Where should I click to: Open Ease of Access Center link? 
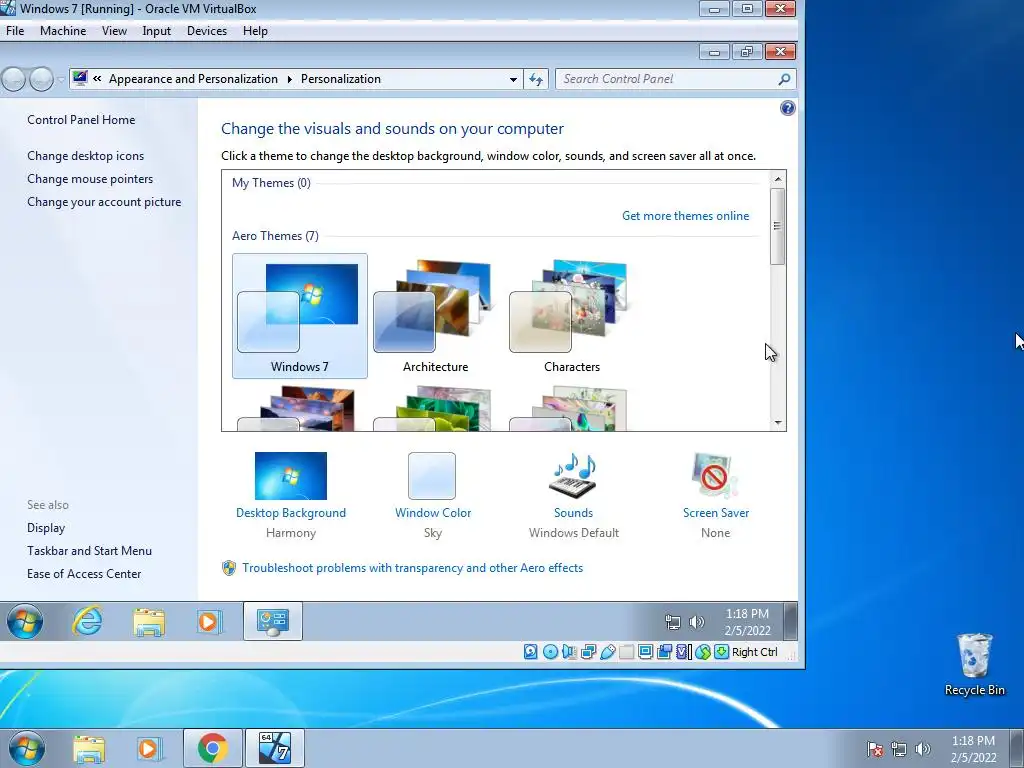coord(84,573)
